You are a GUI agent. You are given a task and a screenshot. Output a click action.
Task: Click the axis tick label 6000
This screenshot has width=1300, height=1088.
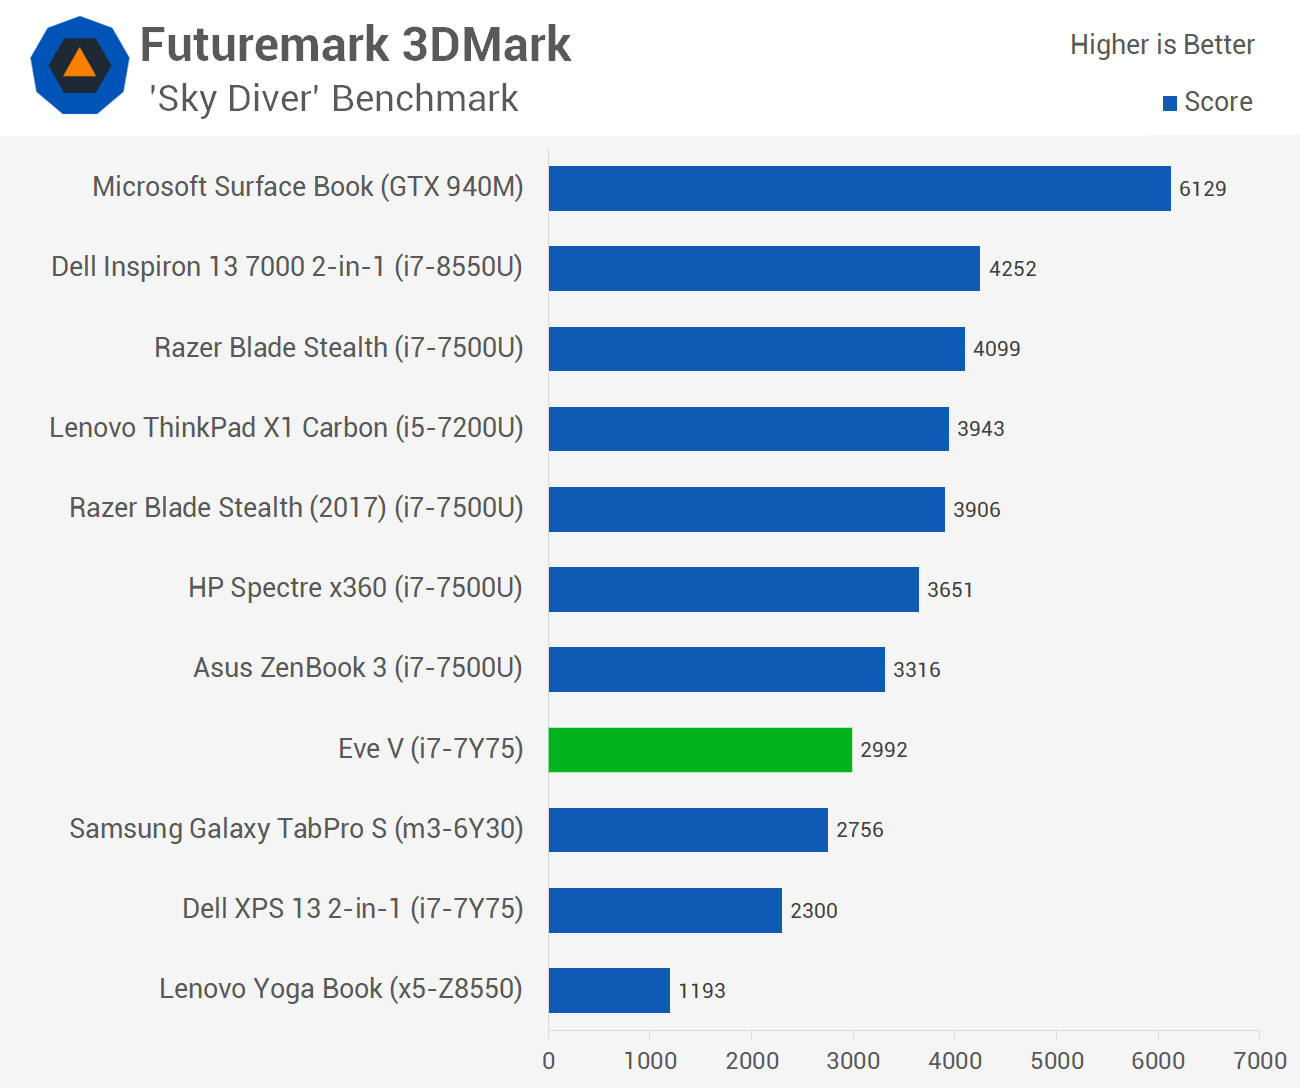1158,1061
